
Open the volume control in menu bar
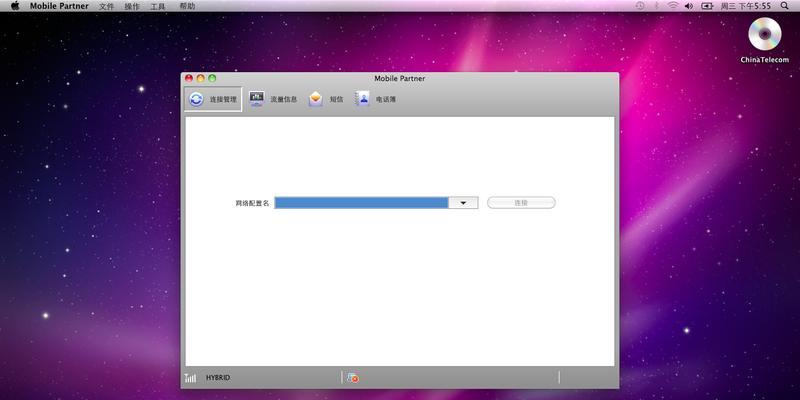689,6
